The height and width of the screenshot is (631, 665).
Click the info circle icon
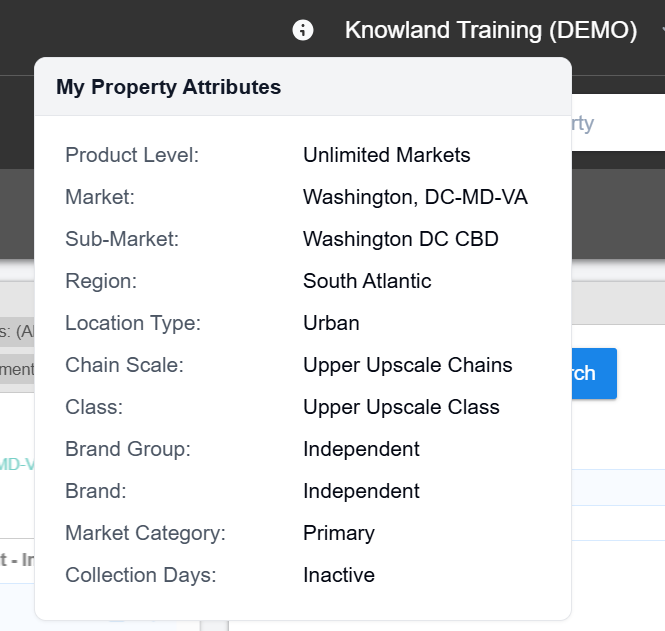coord(303,30)
